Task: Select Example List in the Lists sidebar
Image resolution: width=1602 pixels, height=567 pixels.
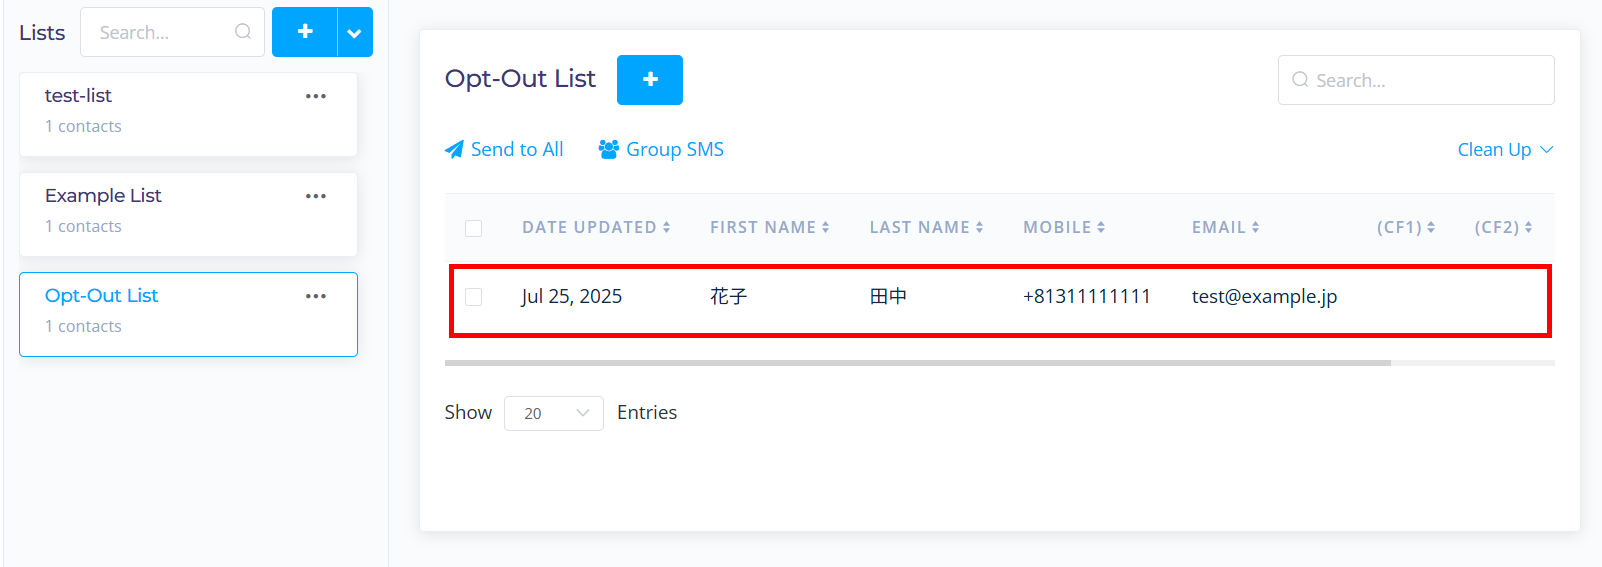Action: point(103,196)
